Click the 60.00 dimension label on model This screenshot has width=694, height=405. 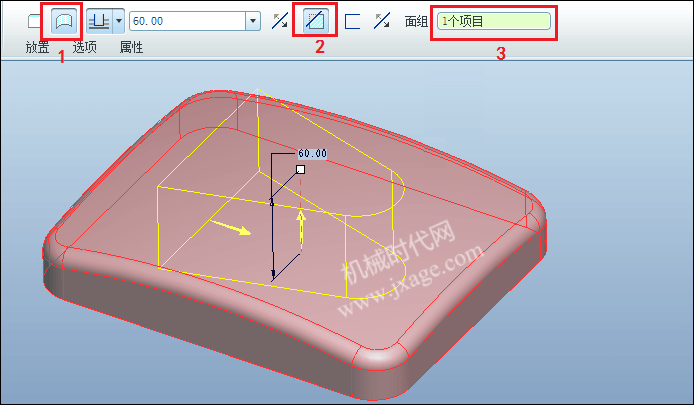[x=312, y=154]
